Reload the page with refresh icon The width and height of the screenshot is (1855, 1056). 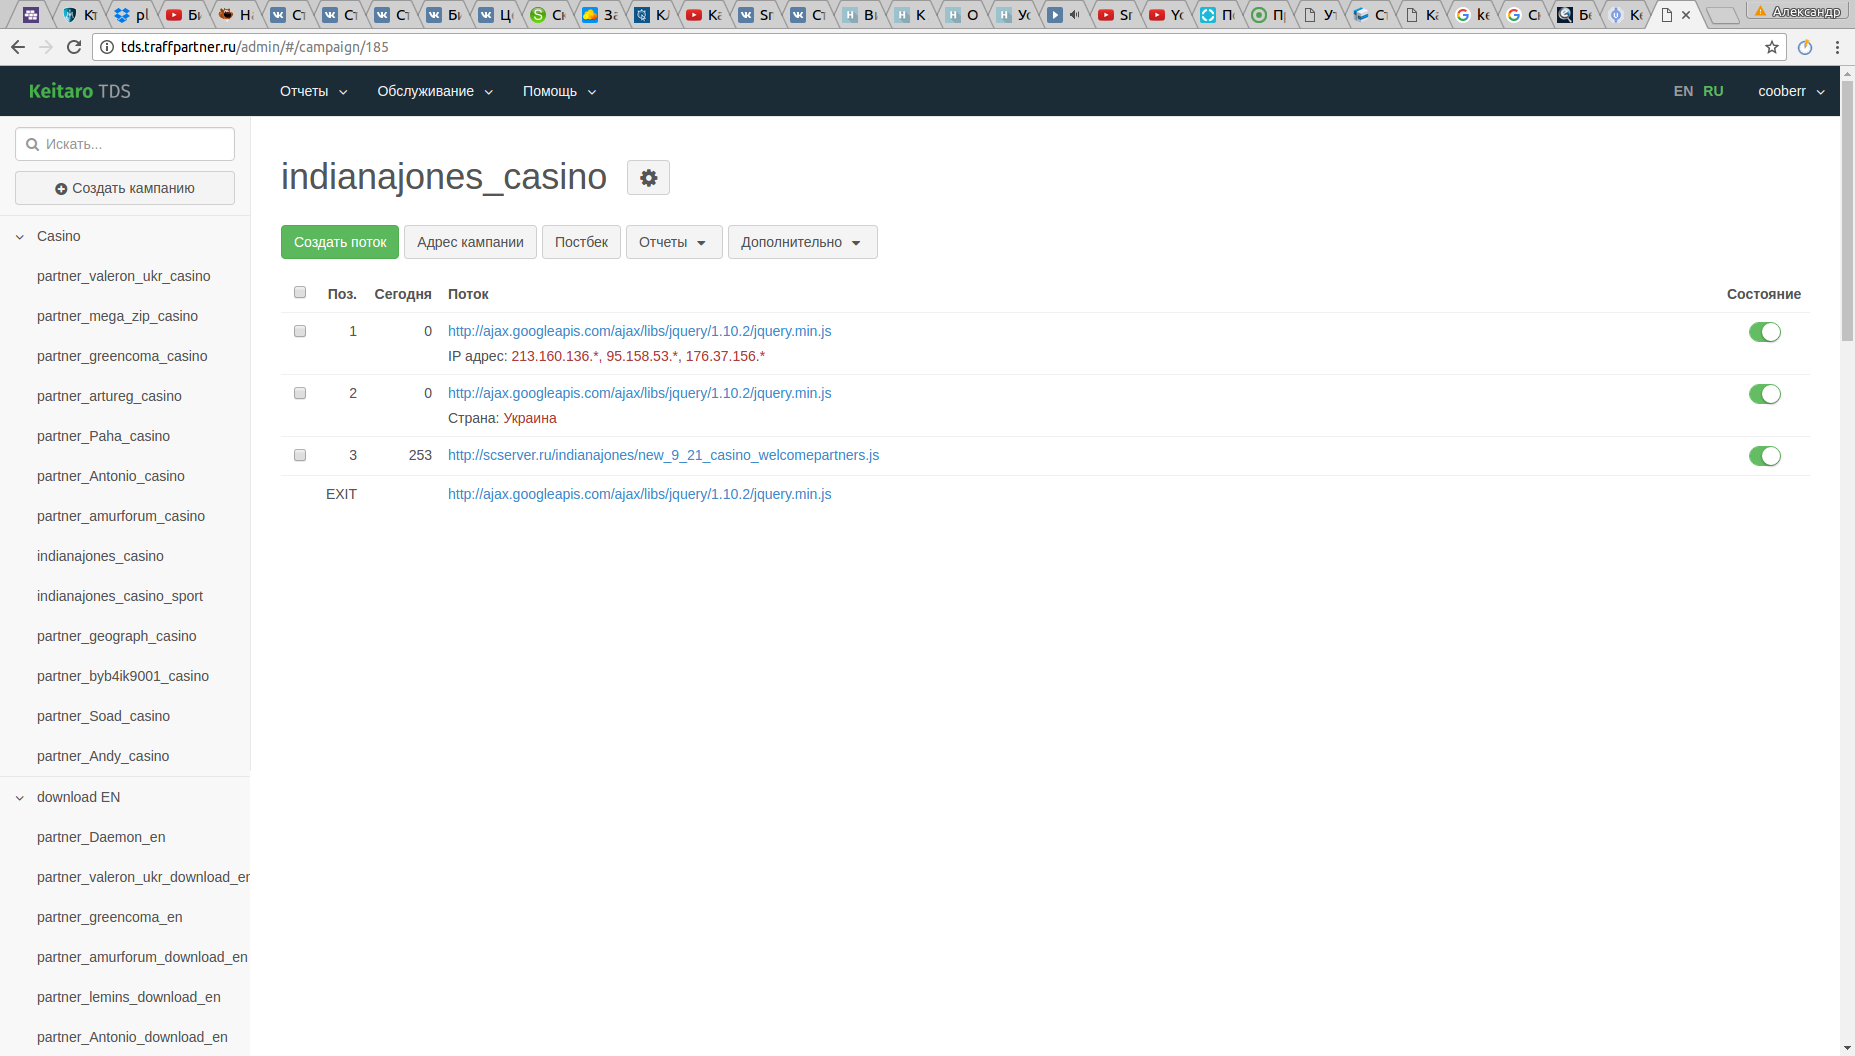click(74, 47)
